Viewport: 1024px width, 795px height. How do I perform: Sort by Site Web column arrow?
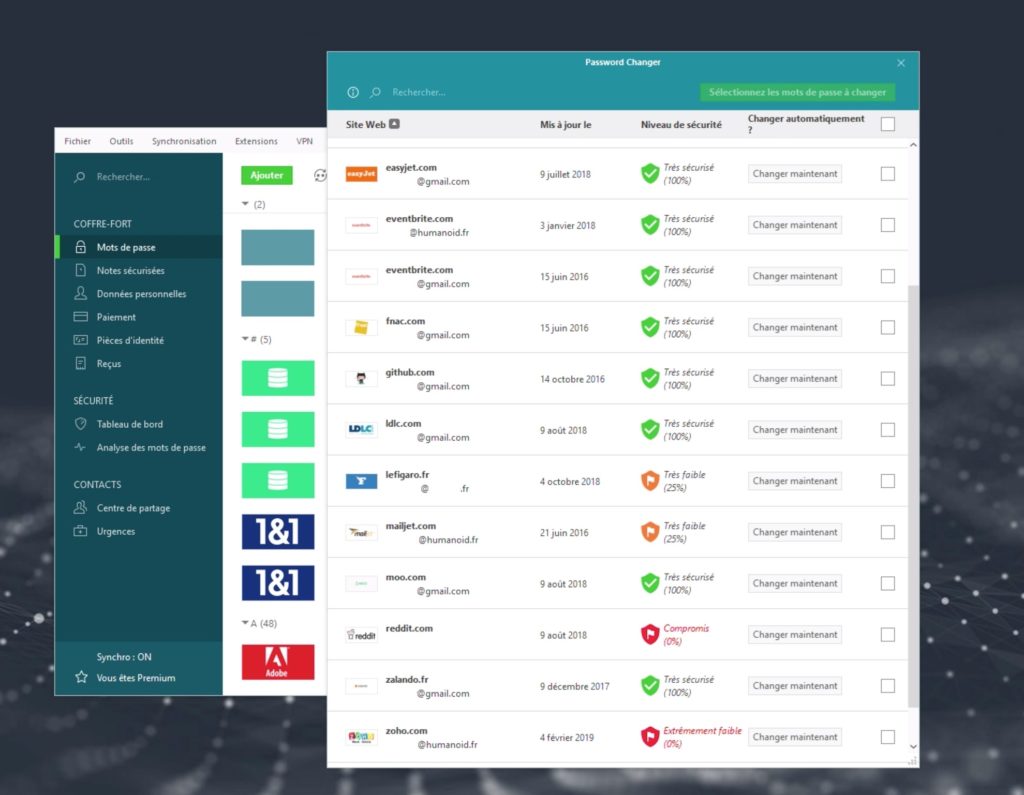point(394,124)
